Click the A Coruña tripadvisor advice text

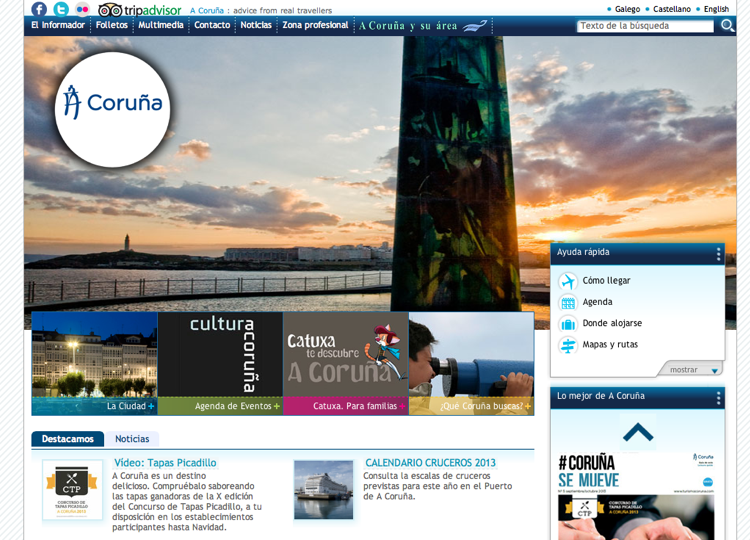(x=261, y=11)
